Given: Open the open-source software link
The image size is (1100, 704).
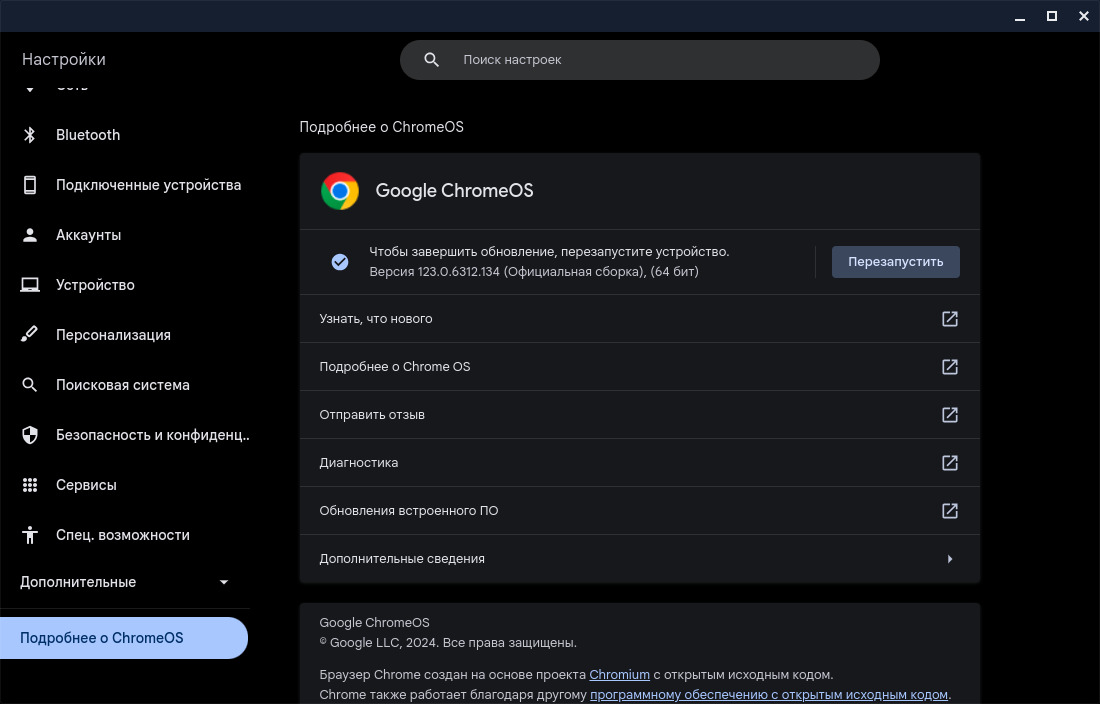Looking at the screenshot, I should [768, 695].
